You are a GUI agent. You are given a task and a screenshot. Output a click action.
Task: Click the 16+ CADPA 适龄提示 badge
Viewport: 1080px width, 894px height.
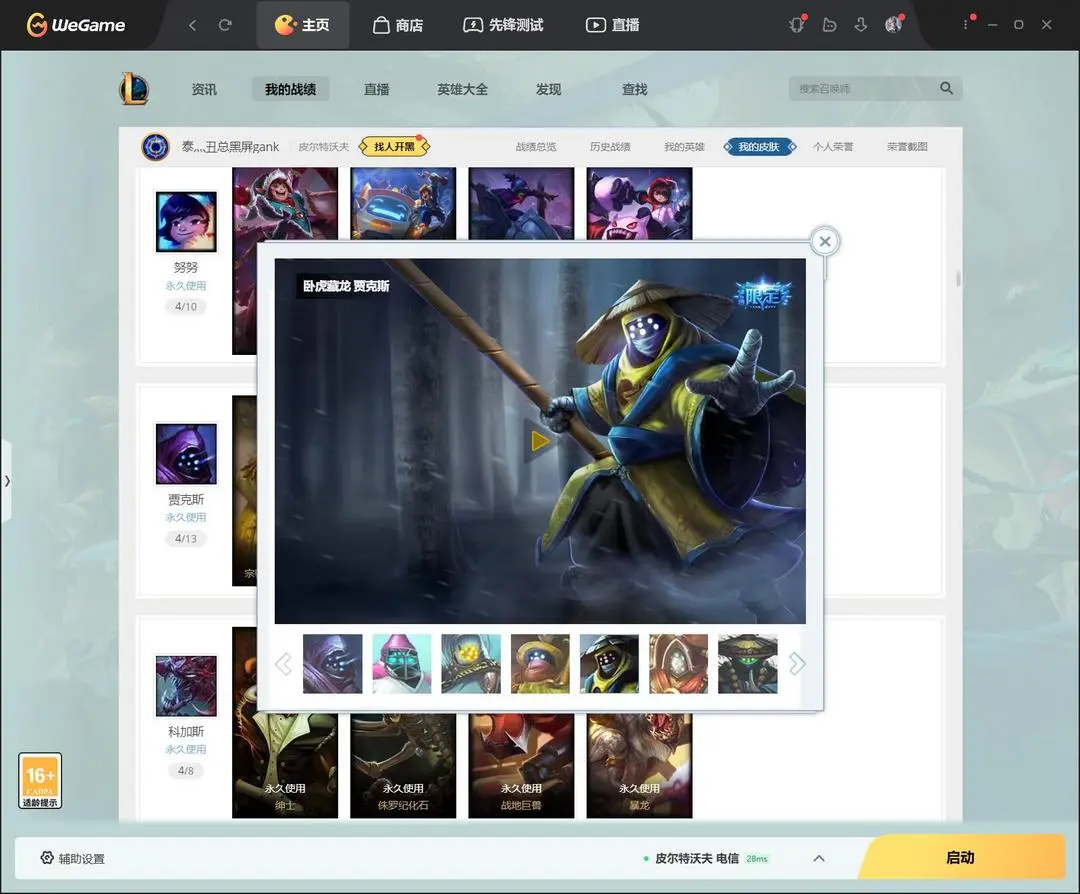point(40,780)
